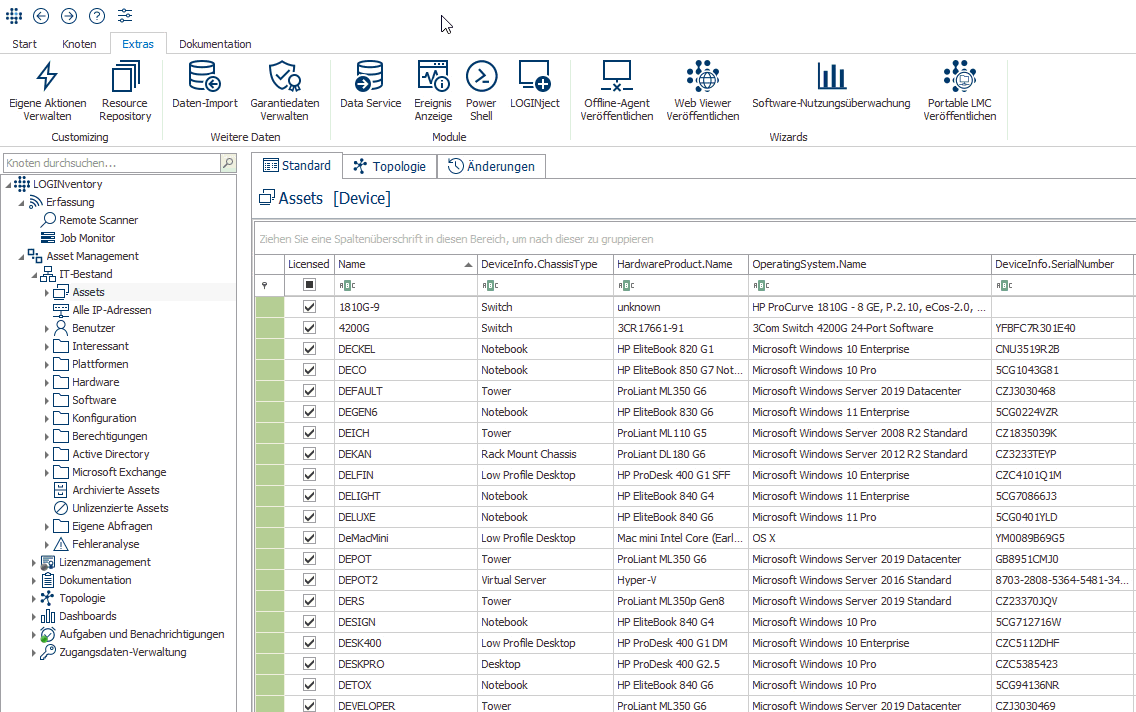Expand the Benutzer tree node
This screenshot has height=712, width=1136.
[x=47, y=328]
